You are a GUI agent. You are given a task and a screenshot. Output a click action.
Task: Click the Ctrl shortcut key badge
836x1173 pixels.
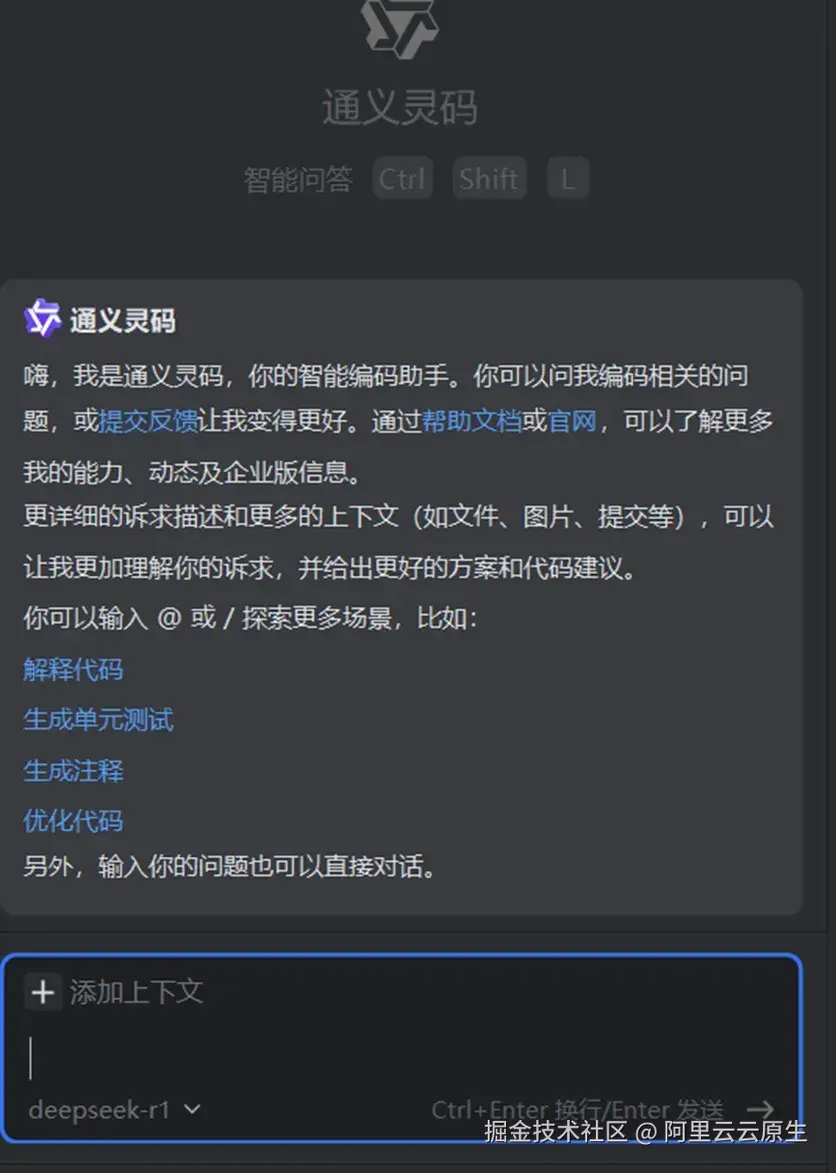(402, 178)
